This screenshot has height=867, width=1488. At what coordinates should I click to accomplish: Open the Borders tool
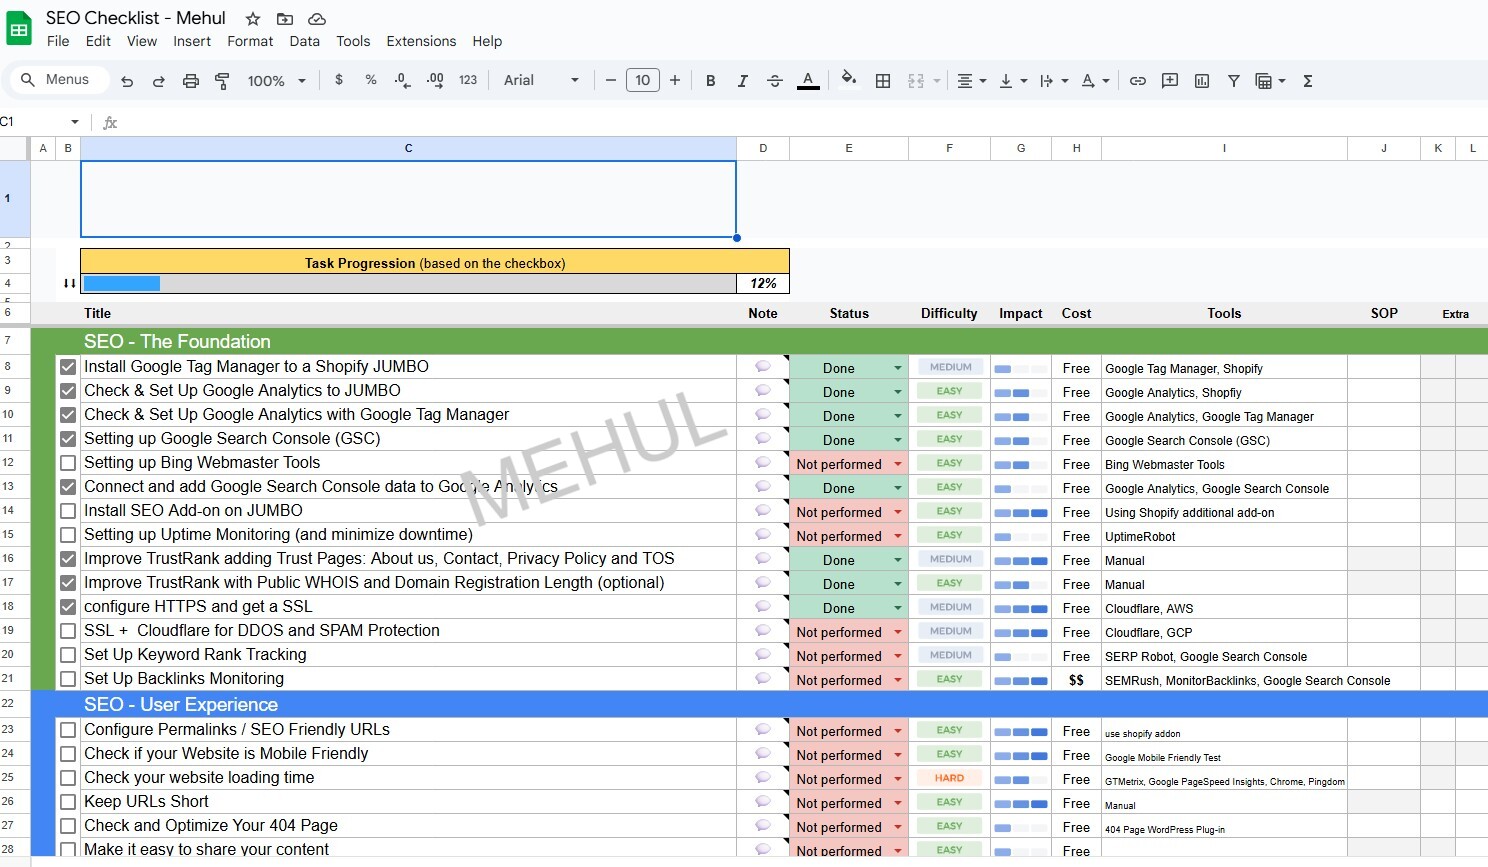(883, 80)
